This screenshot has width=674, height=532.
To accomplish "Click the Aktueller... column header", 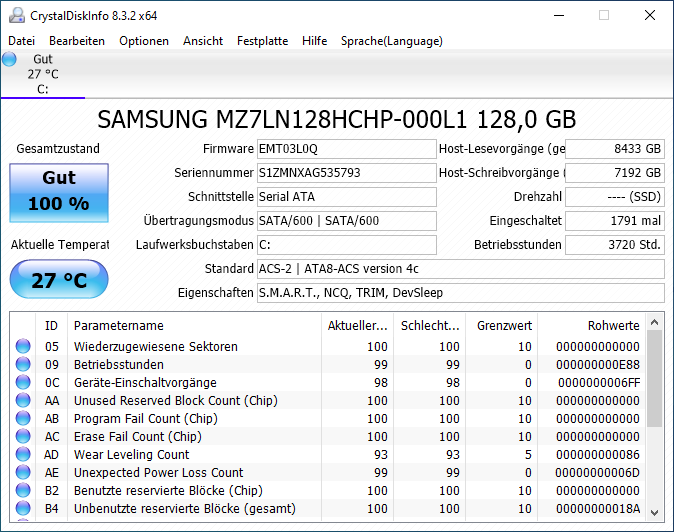I will (358, 326).
